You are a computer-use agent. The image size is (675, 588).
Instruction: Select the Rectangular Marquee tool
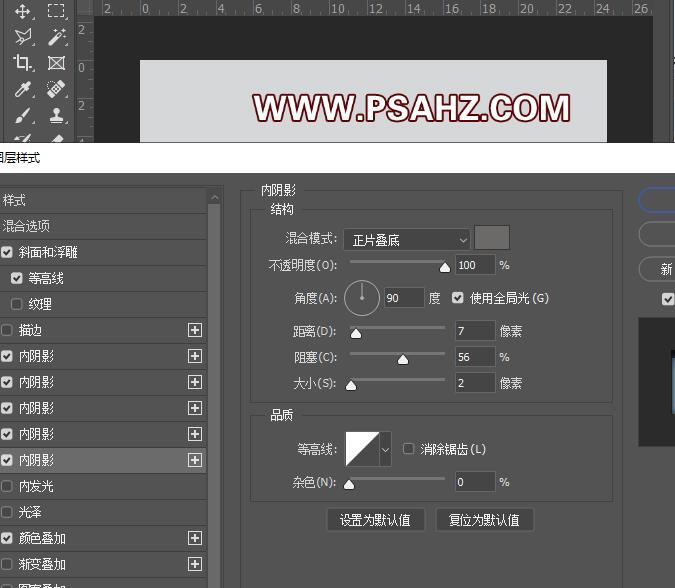tap(56, 11)
